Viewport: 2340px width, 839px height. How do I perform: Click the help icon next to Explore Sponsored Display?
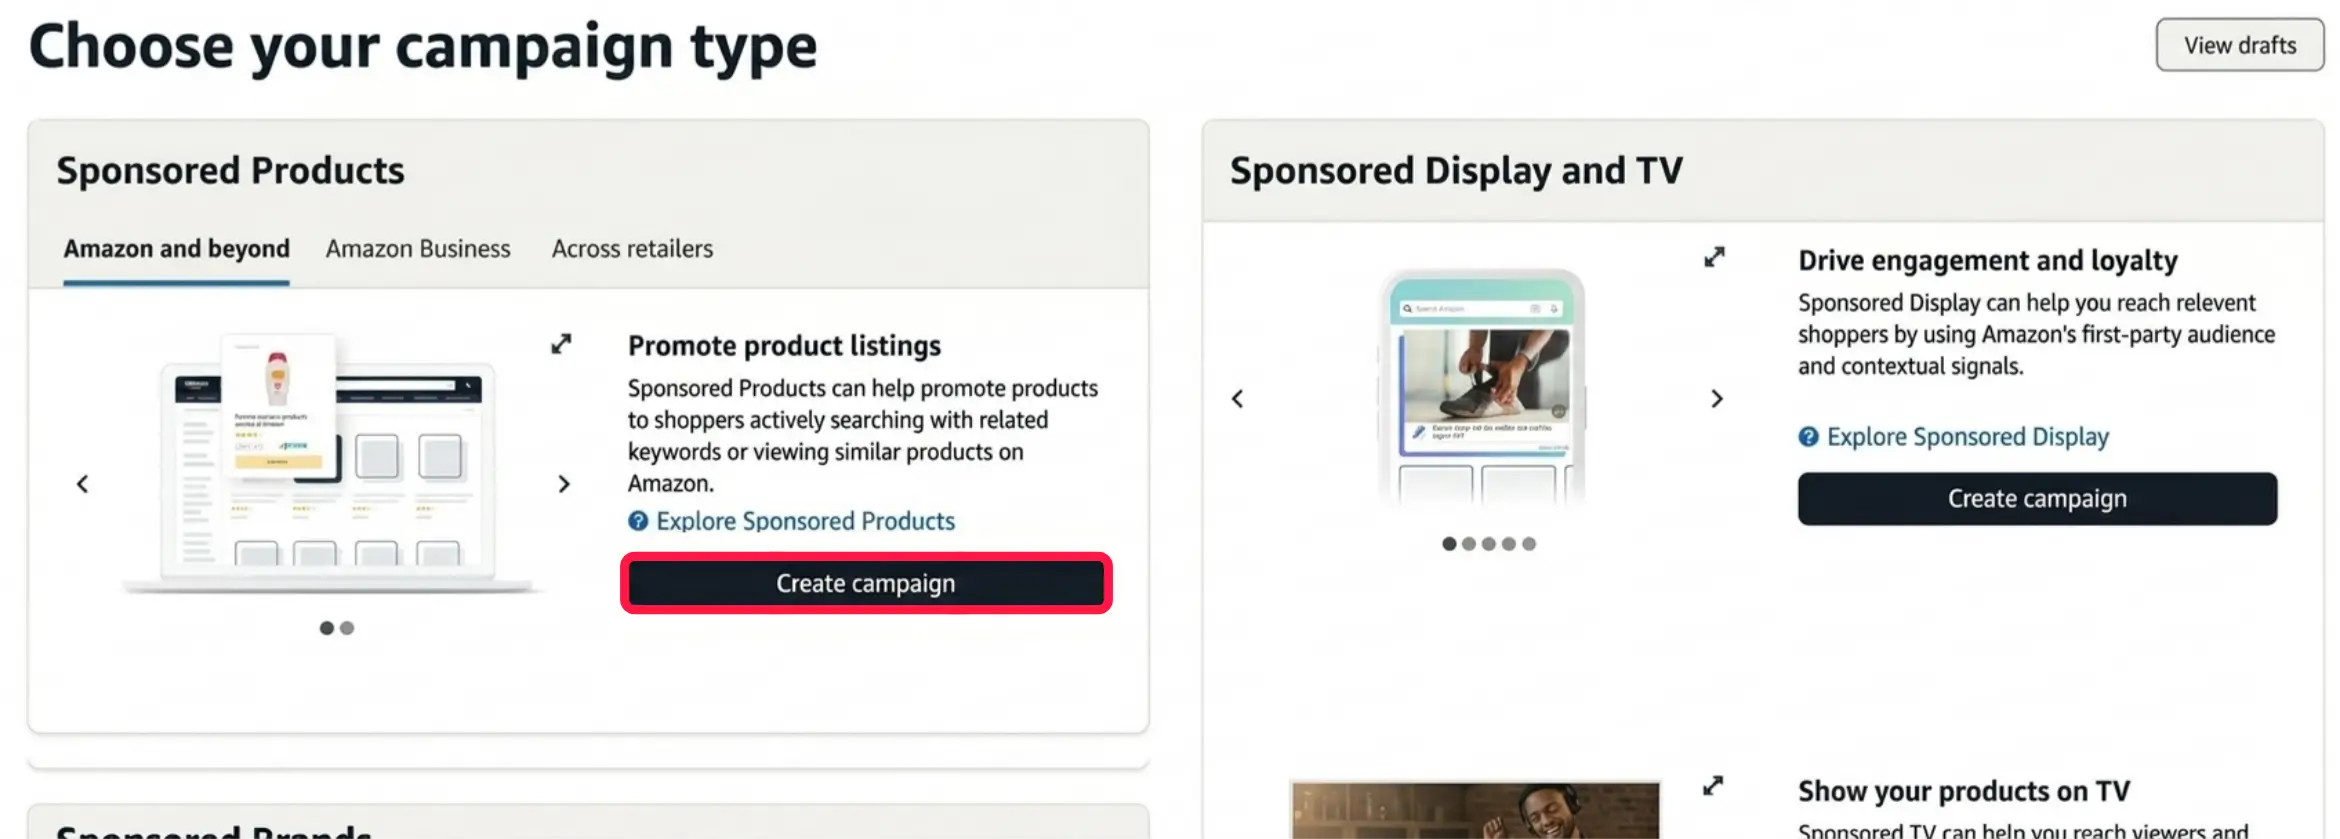pyautogui.click(x=1809, y=436)
